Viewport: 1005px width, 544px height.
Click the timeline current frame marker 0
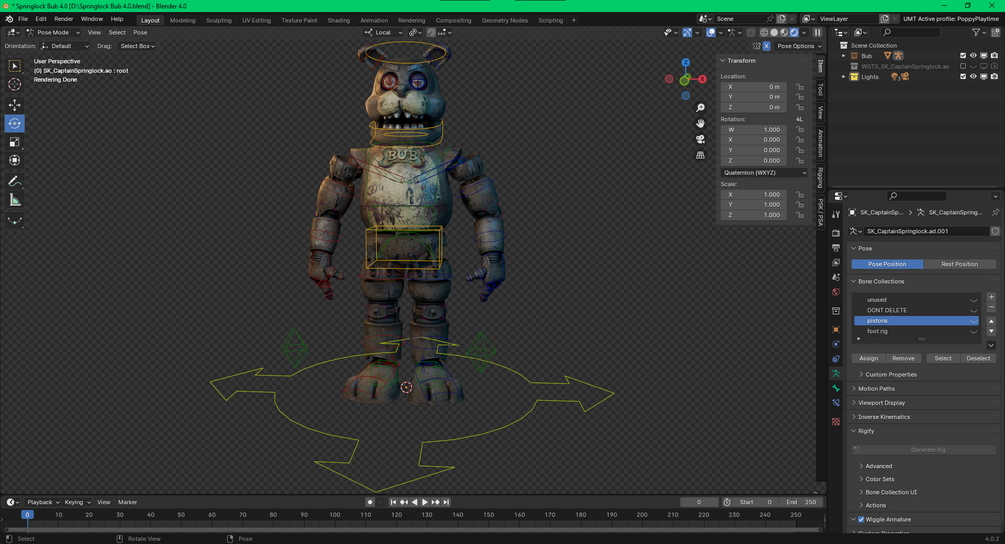click(x=27, y=515)
